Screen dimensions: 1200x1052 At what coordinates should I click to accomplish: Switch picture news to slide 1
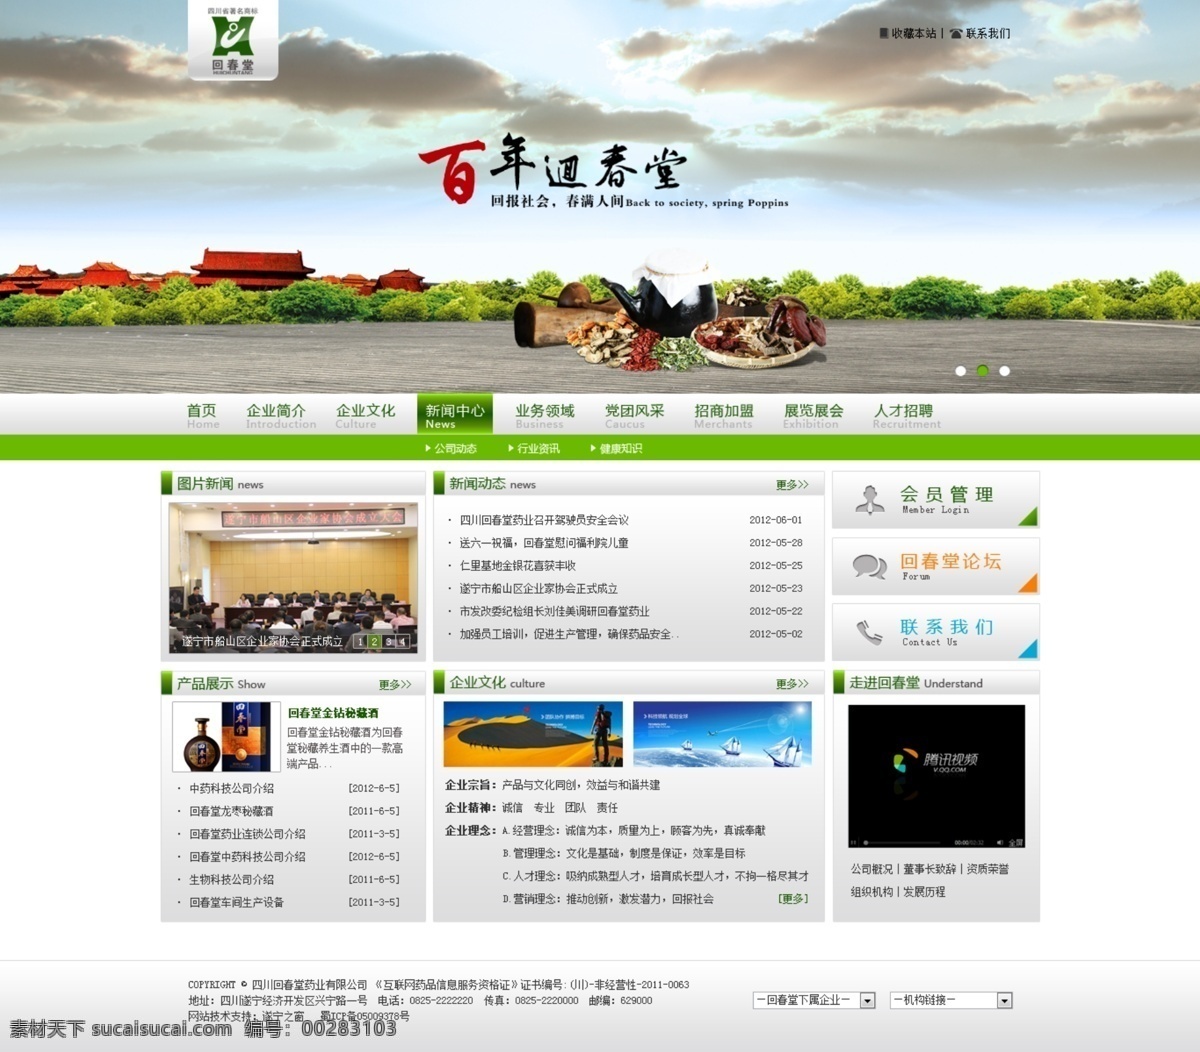pos(360,642)
